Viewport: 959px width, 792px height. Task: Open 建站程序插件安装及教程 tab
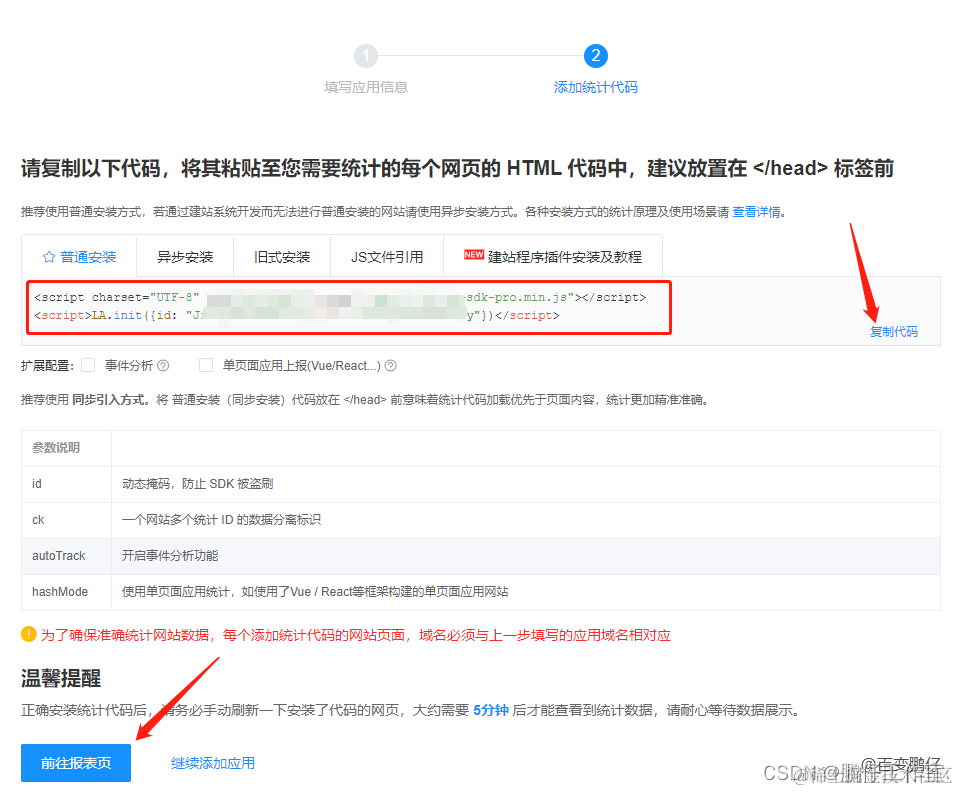click(x=553, y=257)
